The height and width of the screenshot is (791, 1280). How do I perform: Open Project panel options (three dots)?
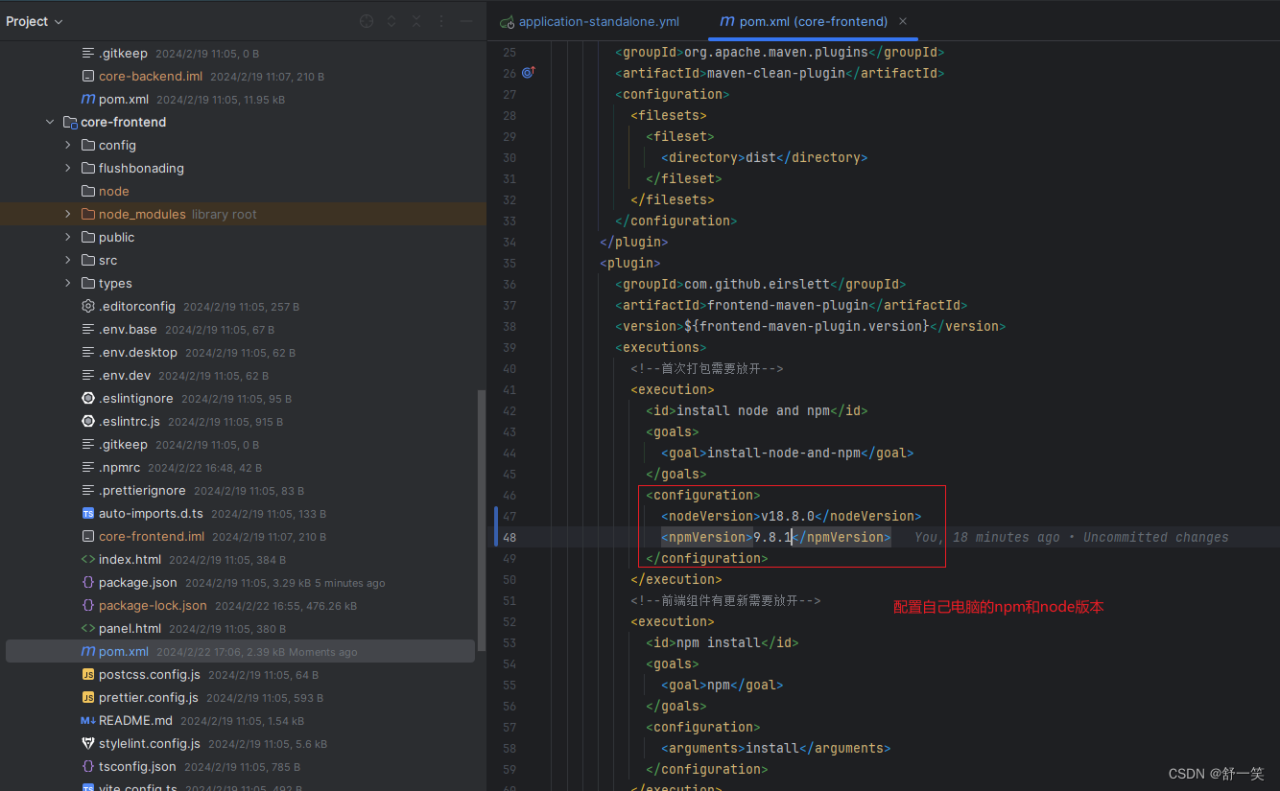coord(441,21)
